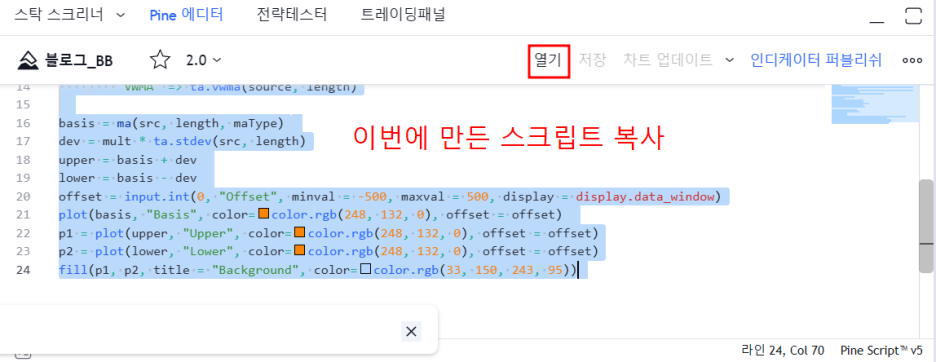Open the 트레이딩패널 tab
Viewport: 936px width, 362px height.
(x=403, y=15)
